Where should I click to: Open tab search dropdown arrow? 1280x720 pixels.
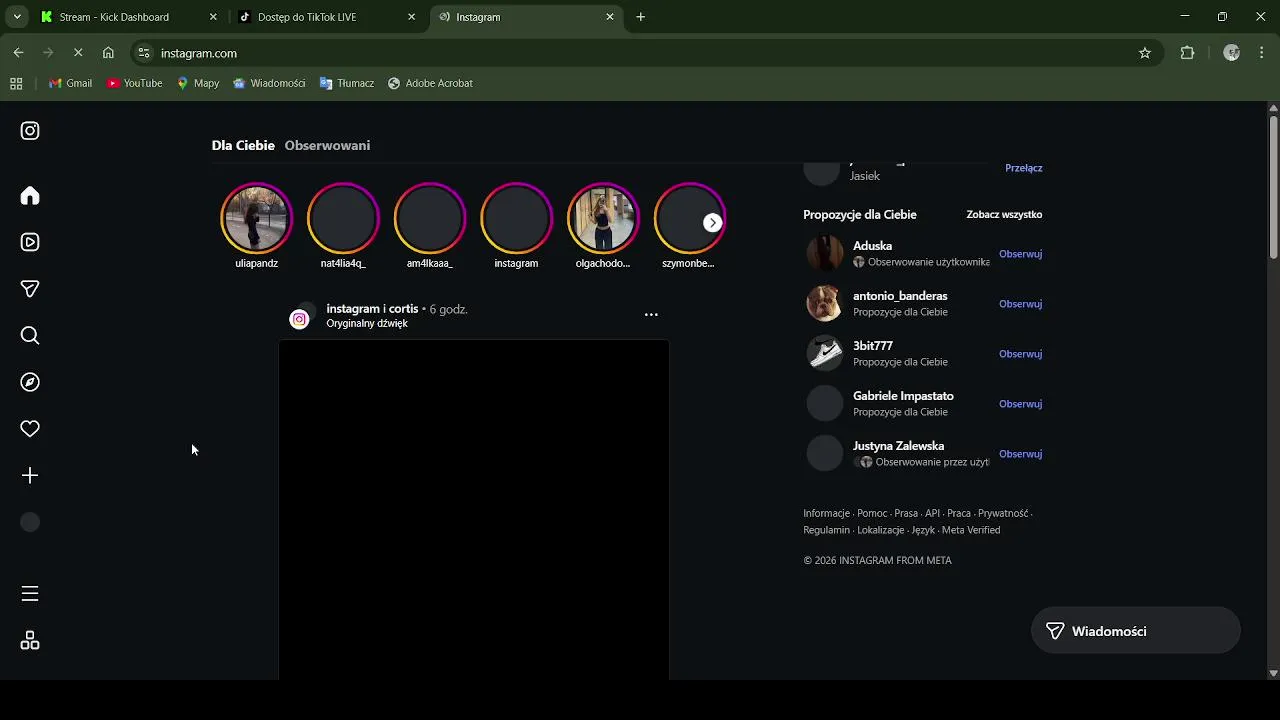[17, 17]
